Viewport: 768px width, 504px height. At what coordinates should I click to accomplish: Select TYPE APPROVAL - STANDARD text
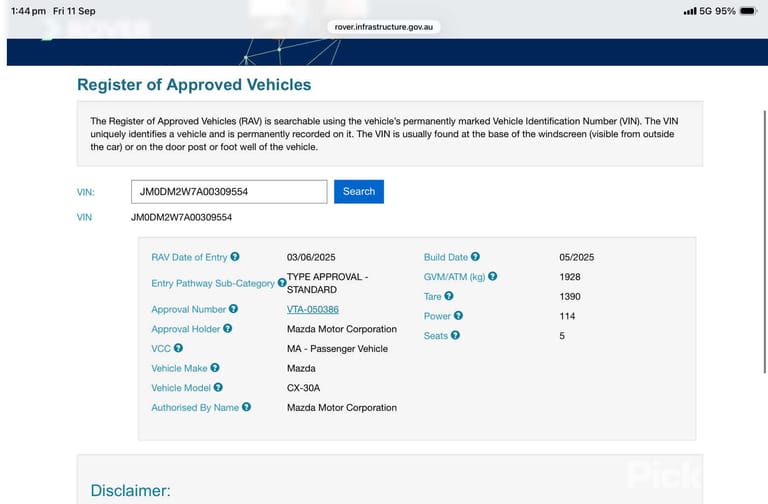pos(328,283)
